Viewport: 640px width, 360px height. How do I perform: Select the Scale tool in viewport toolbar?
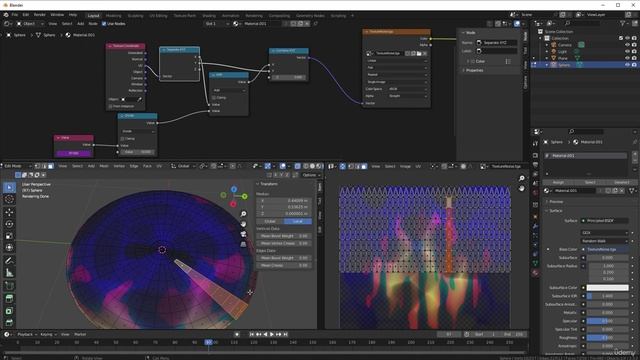9,236
